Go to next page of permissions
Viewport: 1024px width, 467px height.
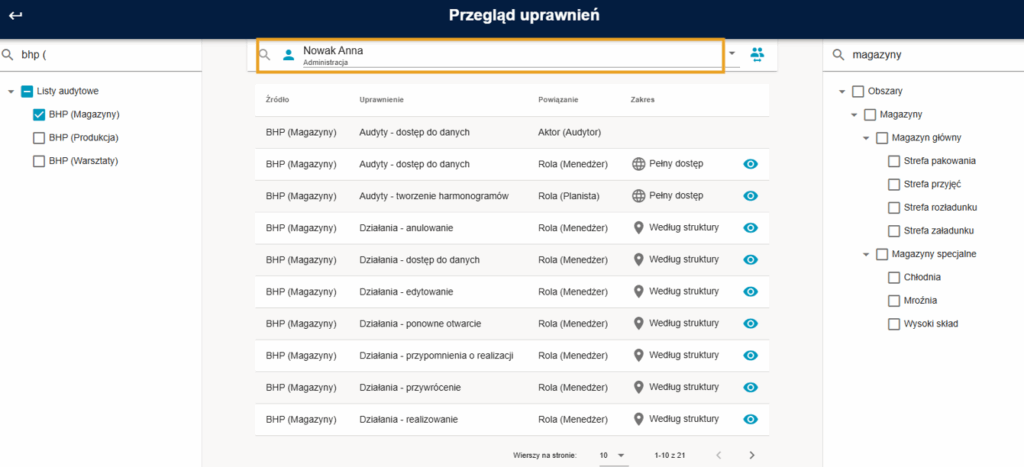752,455
